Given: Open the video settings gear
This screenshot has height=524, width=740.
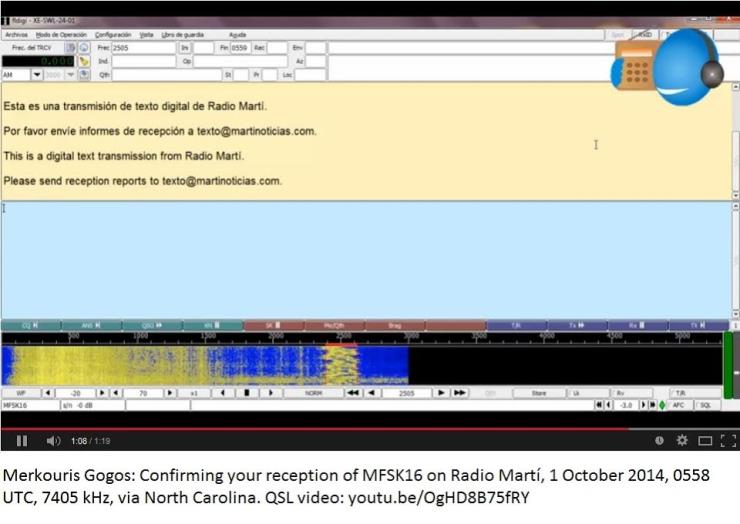Looking at the screenshot, I should (x=682, y=440).
